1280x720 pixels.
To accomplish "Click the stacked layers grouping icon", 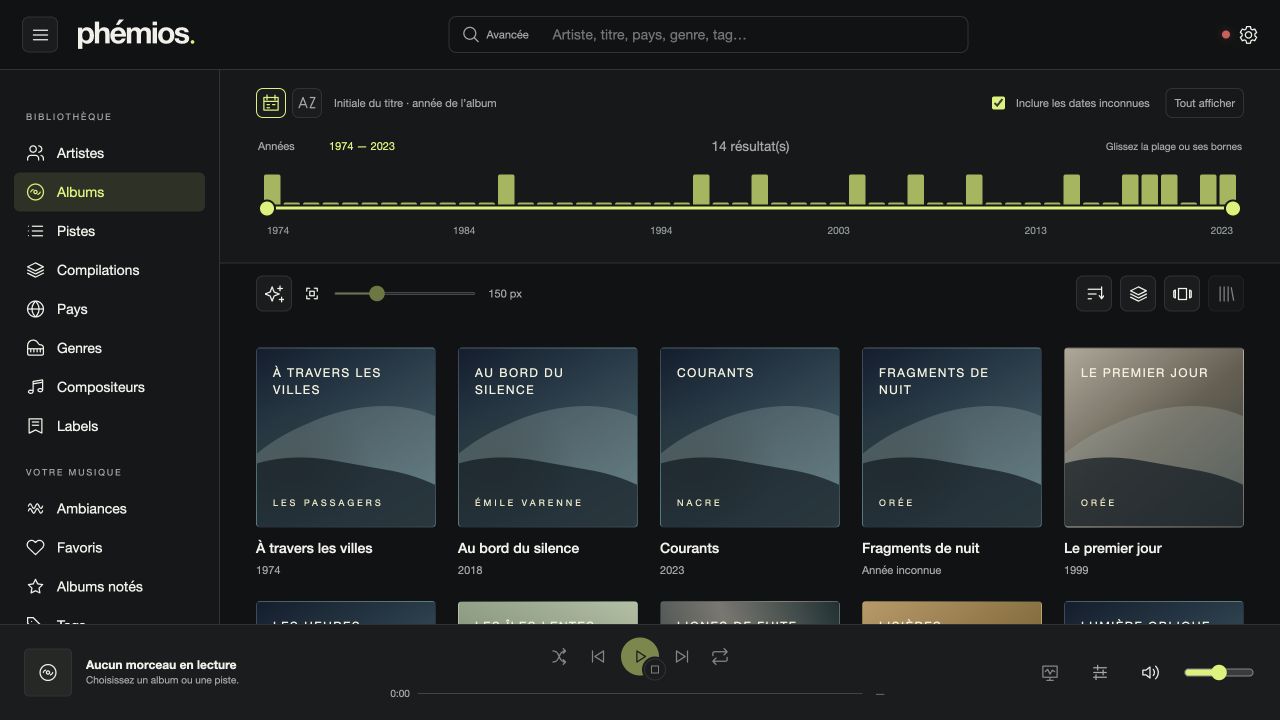I will (x=1138, y=294).
